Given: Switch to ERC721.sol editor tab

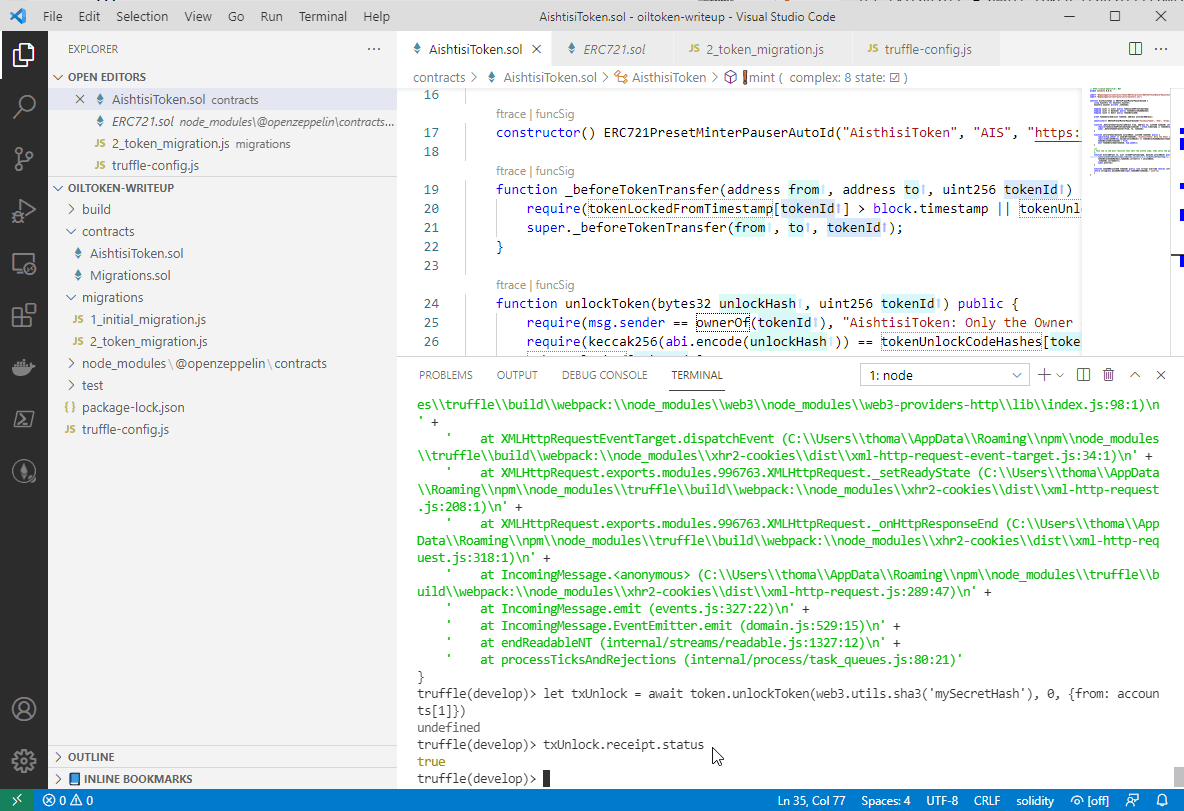Looking at the screenshot, I should tap(610, 49).
